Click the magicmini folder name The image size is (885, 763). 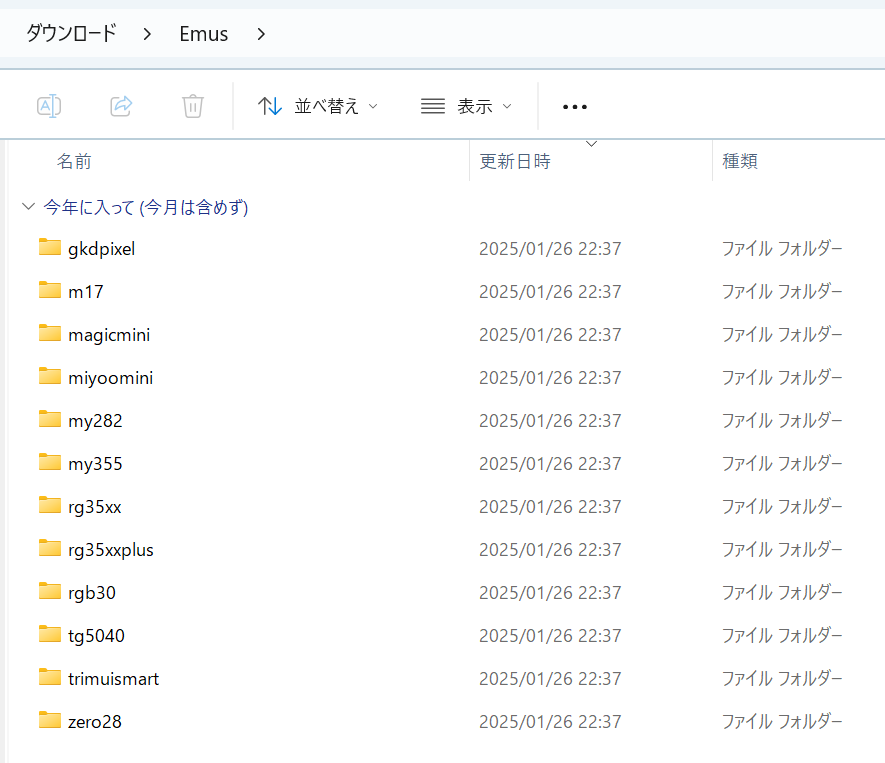[109, 335]
